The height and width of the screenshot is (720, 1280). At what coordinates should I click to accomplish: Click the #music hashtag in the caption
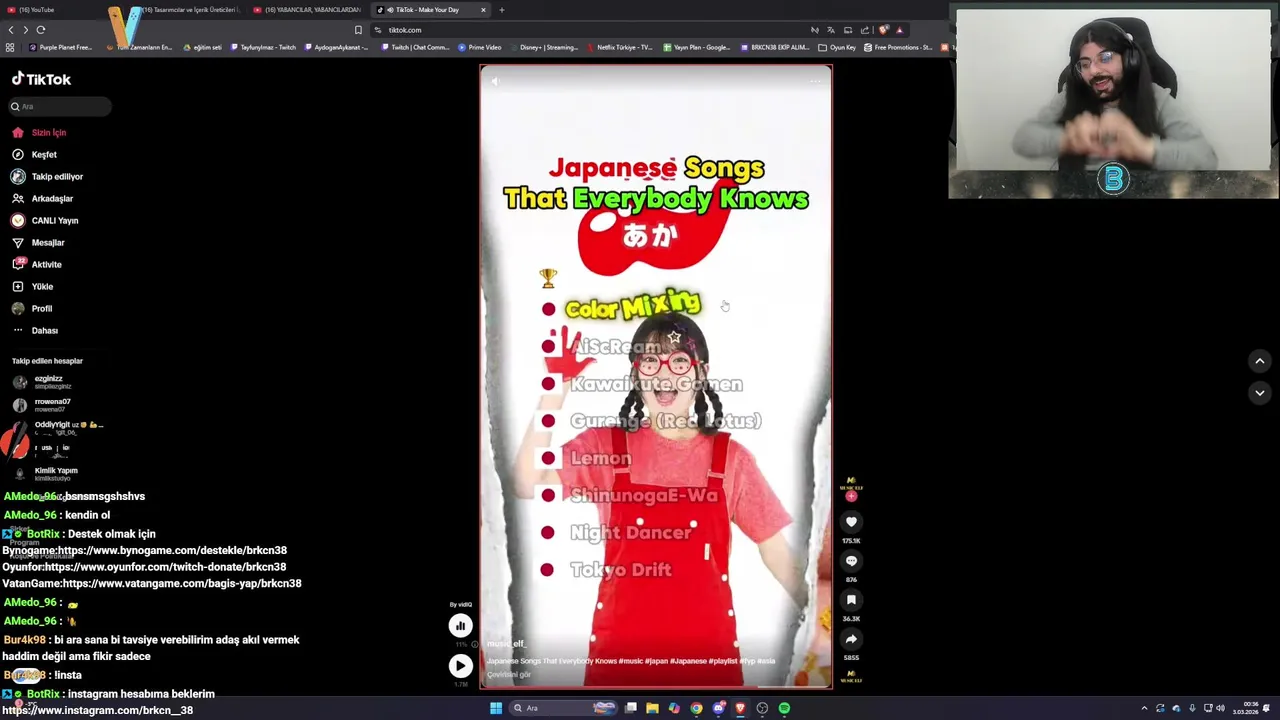631,661
